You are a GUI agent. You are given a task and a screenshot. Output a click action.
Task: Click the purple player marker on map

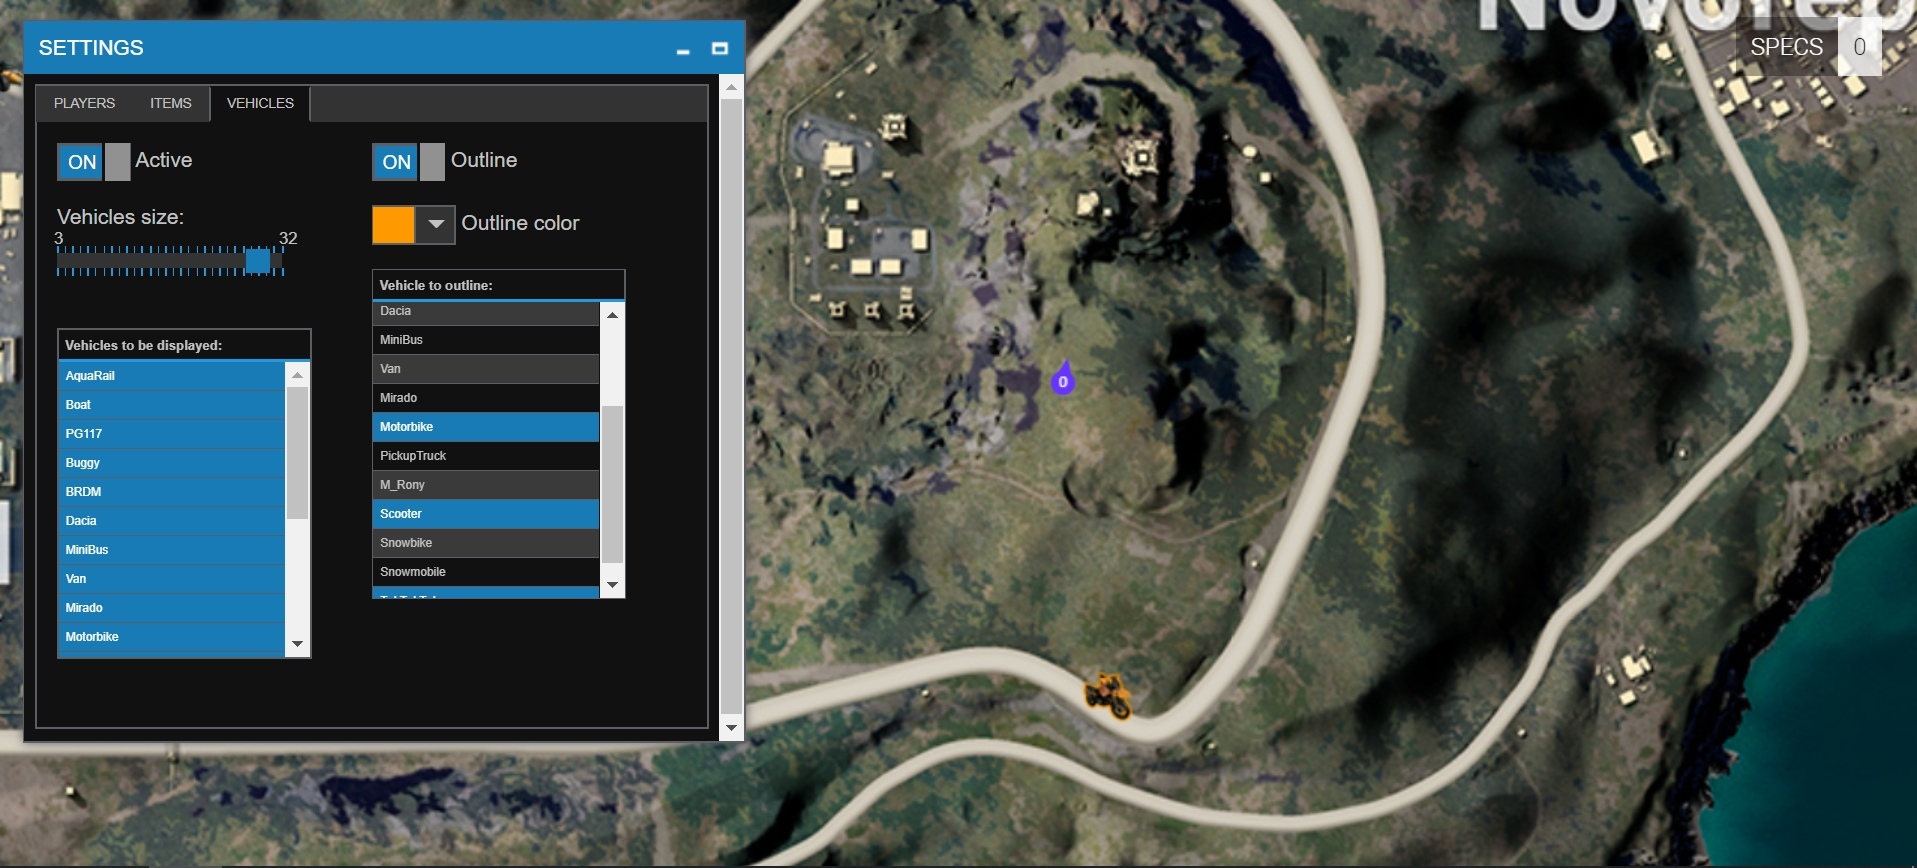pos(1063,377)
